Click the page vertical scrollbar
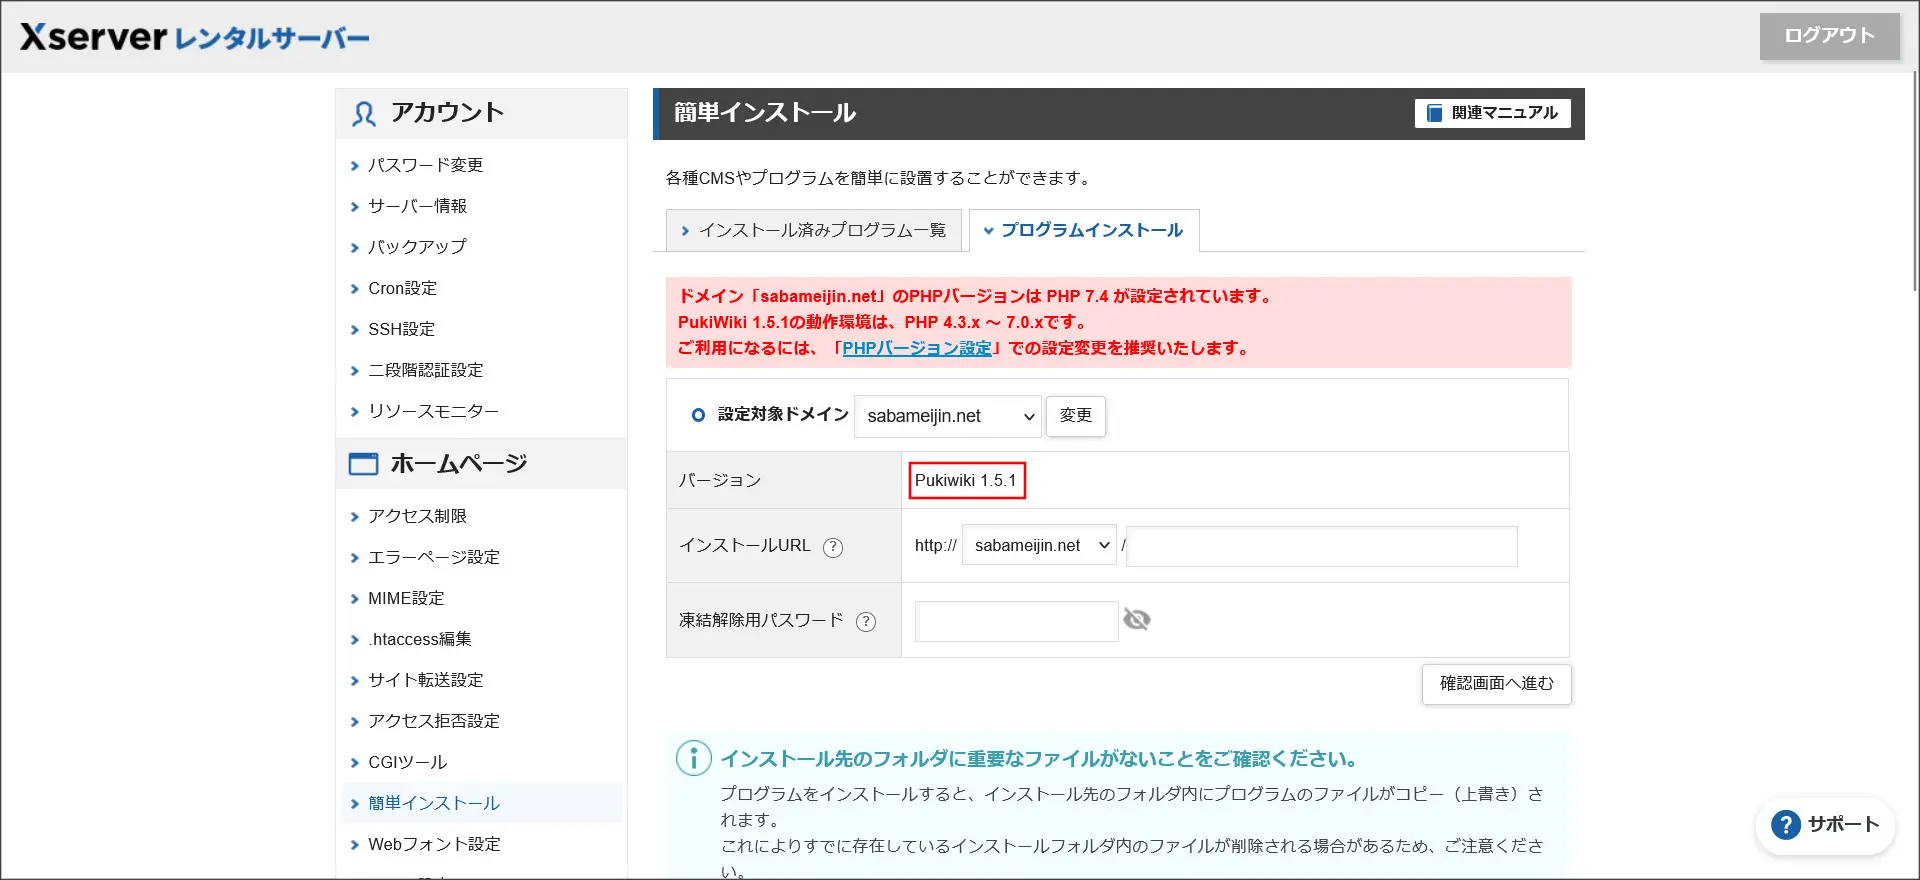This screenshot has width=1920, height=880. click(x=1913, y=180)
